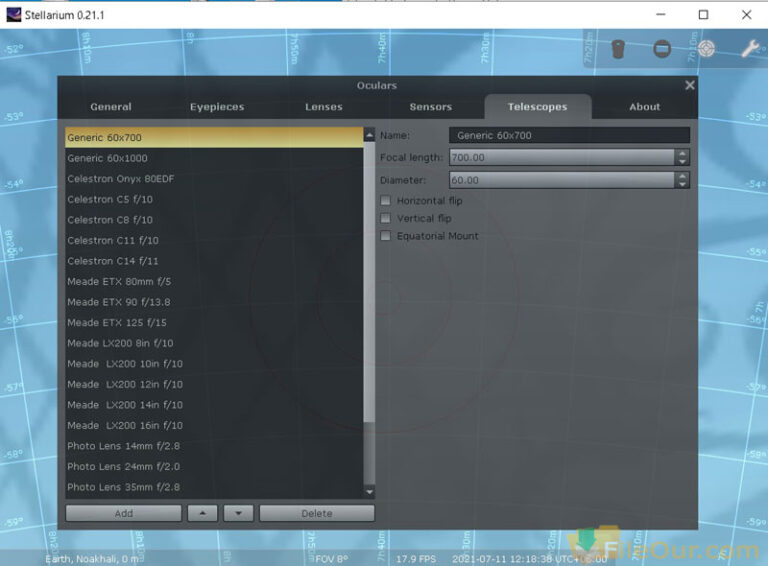Minimize the Stellarium window
This screenshot has height=566, width=768.
(x=660, y=15)
